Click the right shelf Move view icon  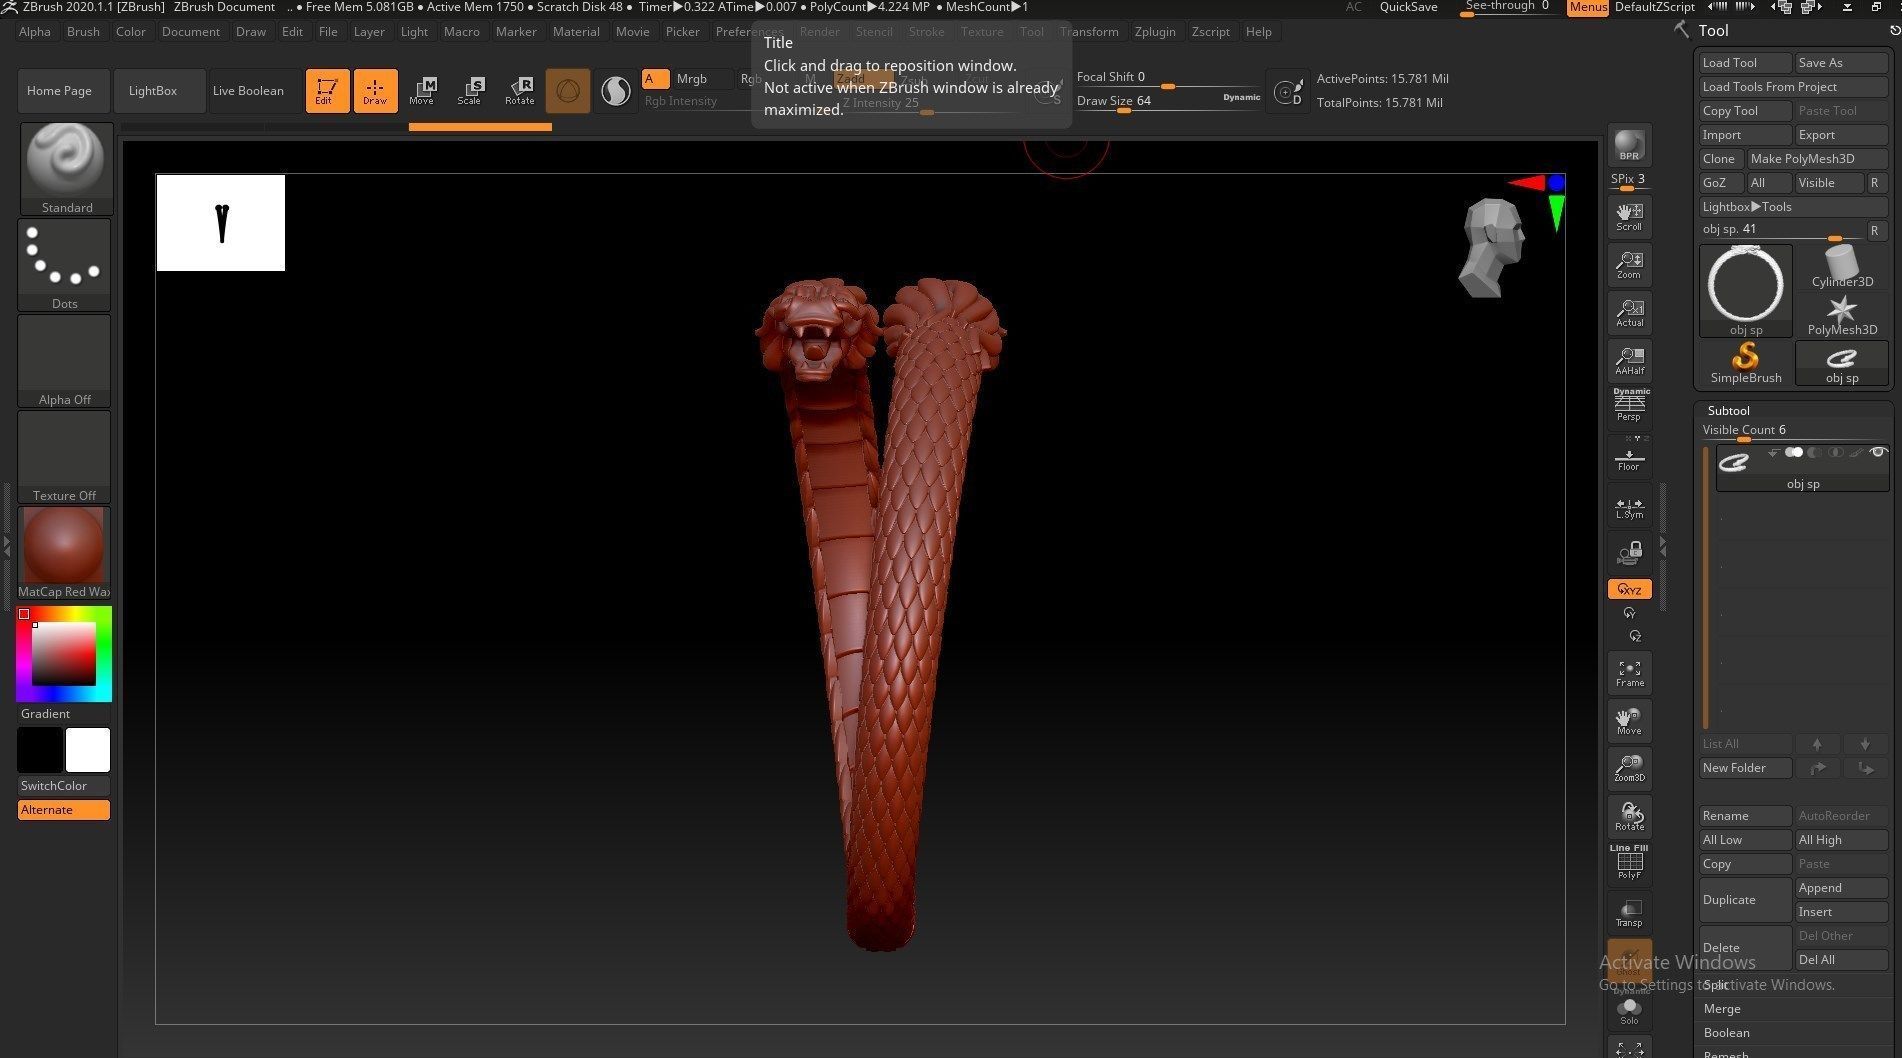[1629, 720]
